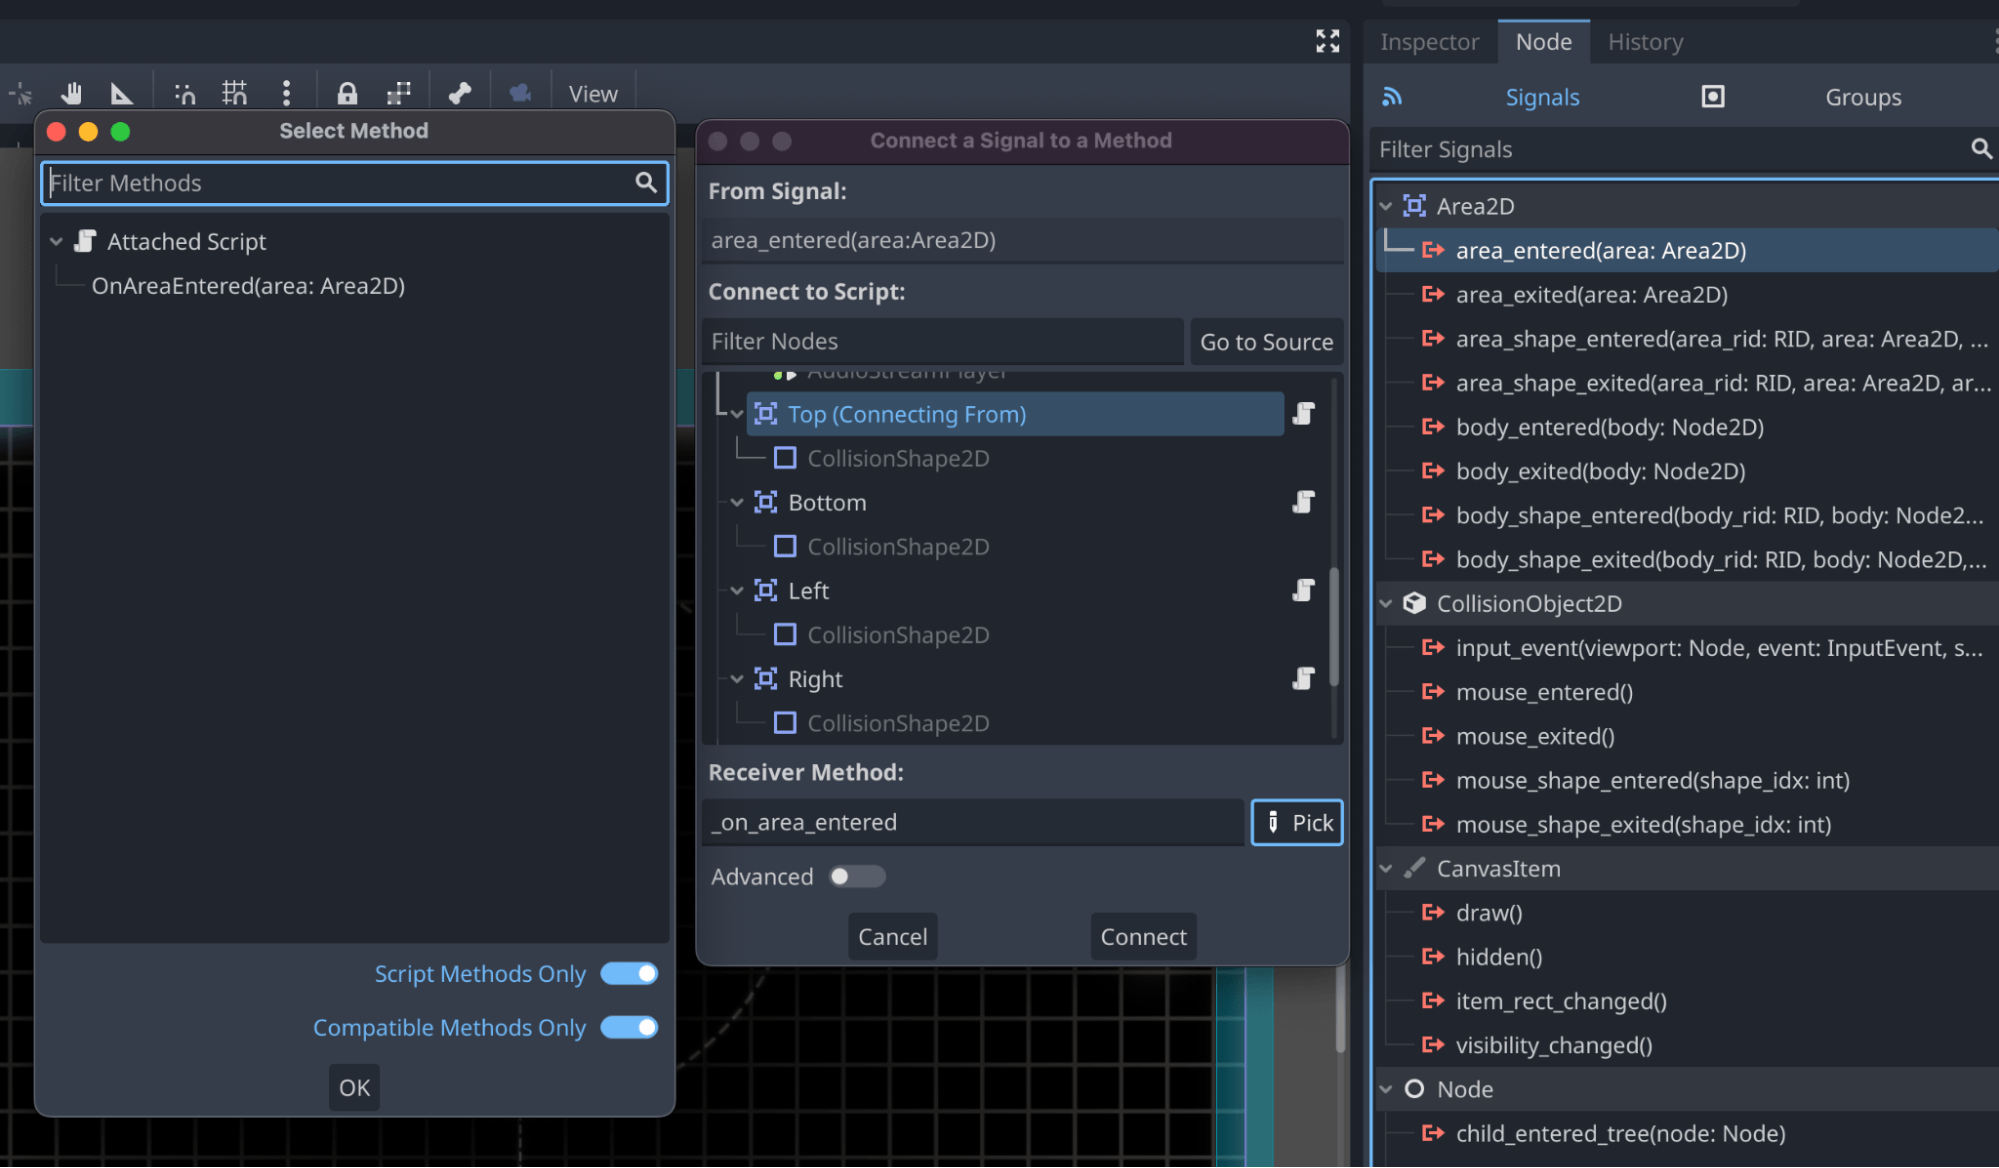Click the Signals panel icon in Node tab
1999x1168 pixels.
(x=1390, y=95)
